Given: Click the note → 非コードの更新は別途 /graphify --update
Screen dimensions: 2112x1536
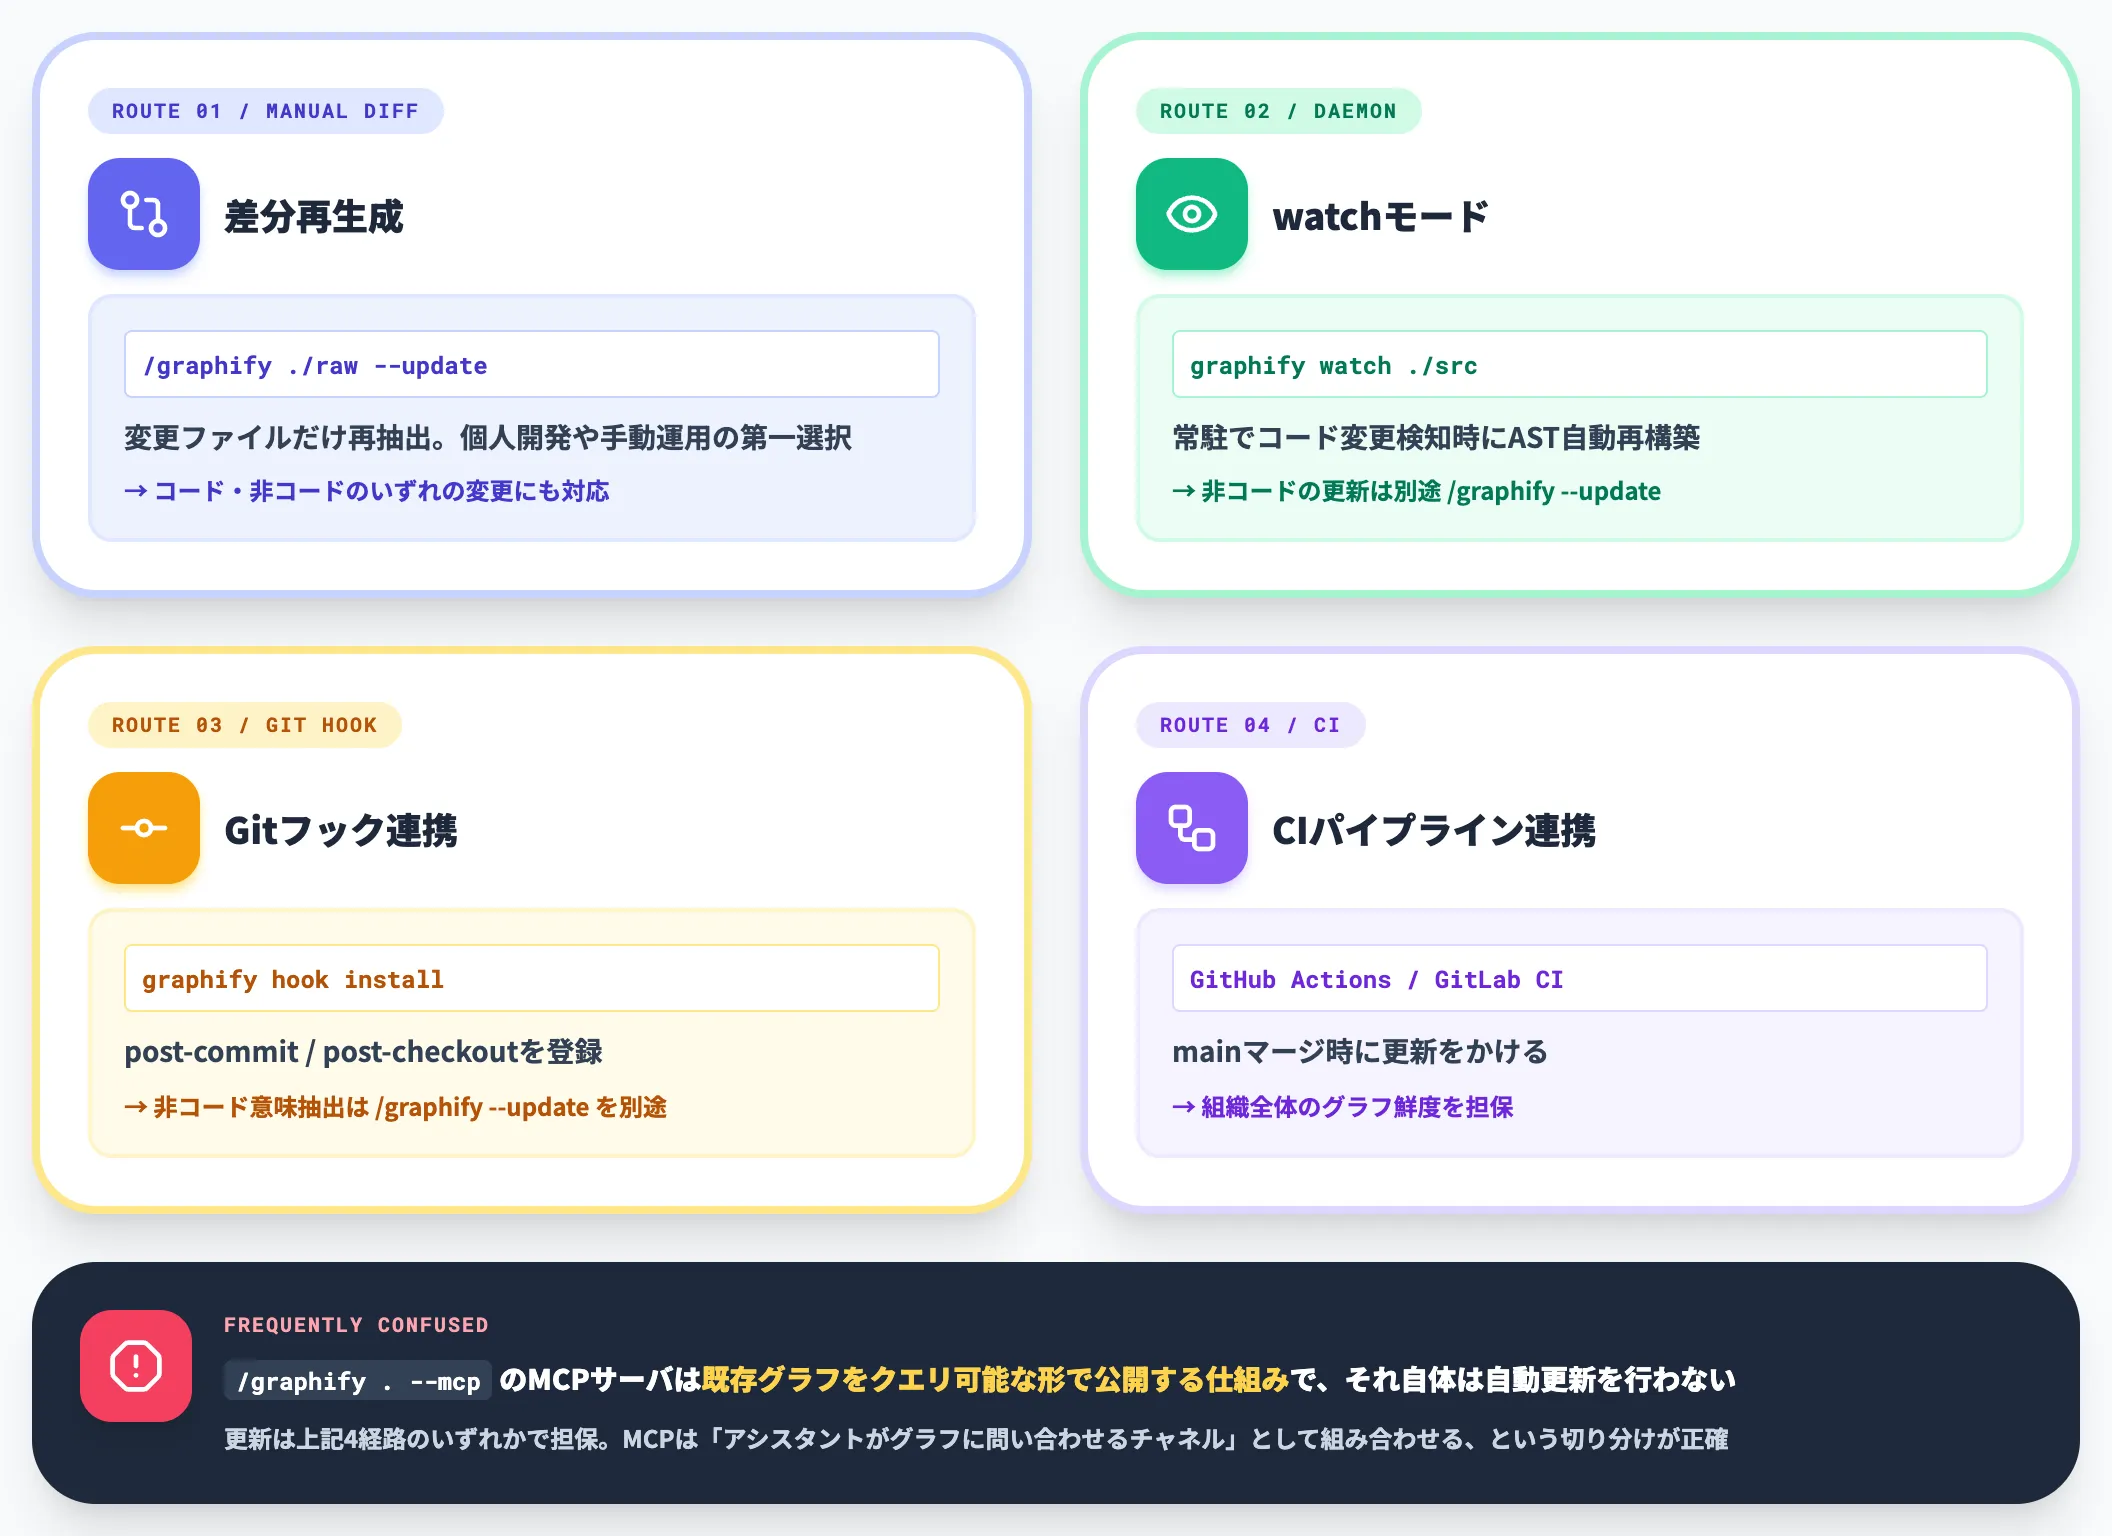Looking at the screenshot, I should [x=1416, y=491].
